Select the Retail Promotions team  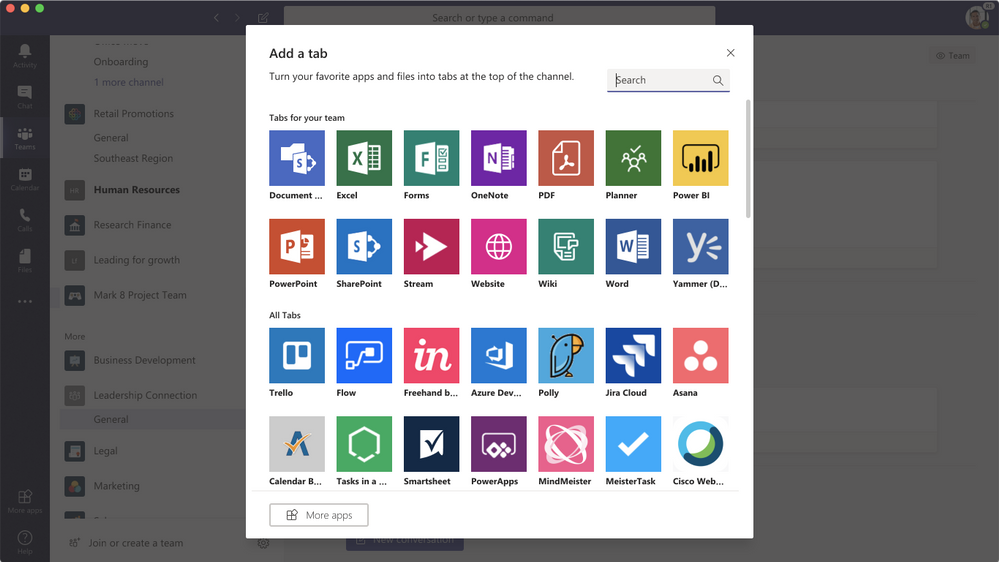[x=134, y=113]
